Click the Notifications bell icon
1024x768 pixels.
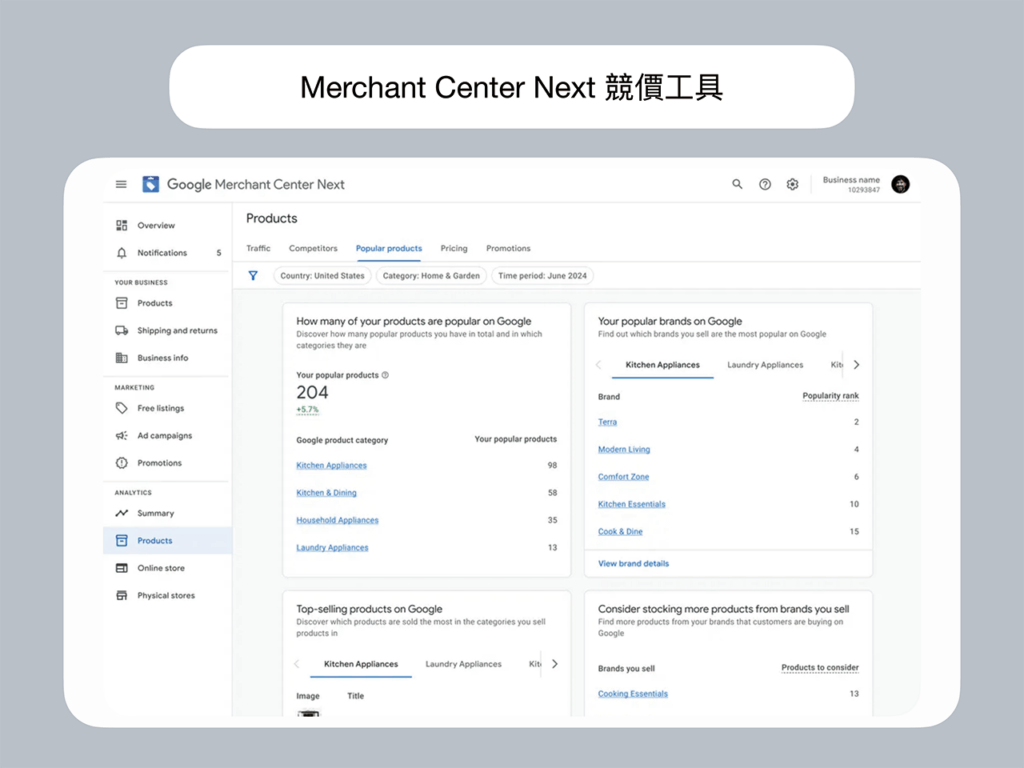pos(121,253)
